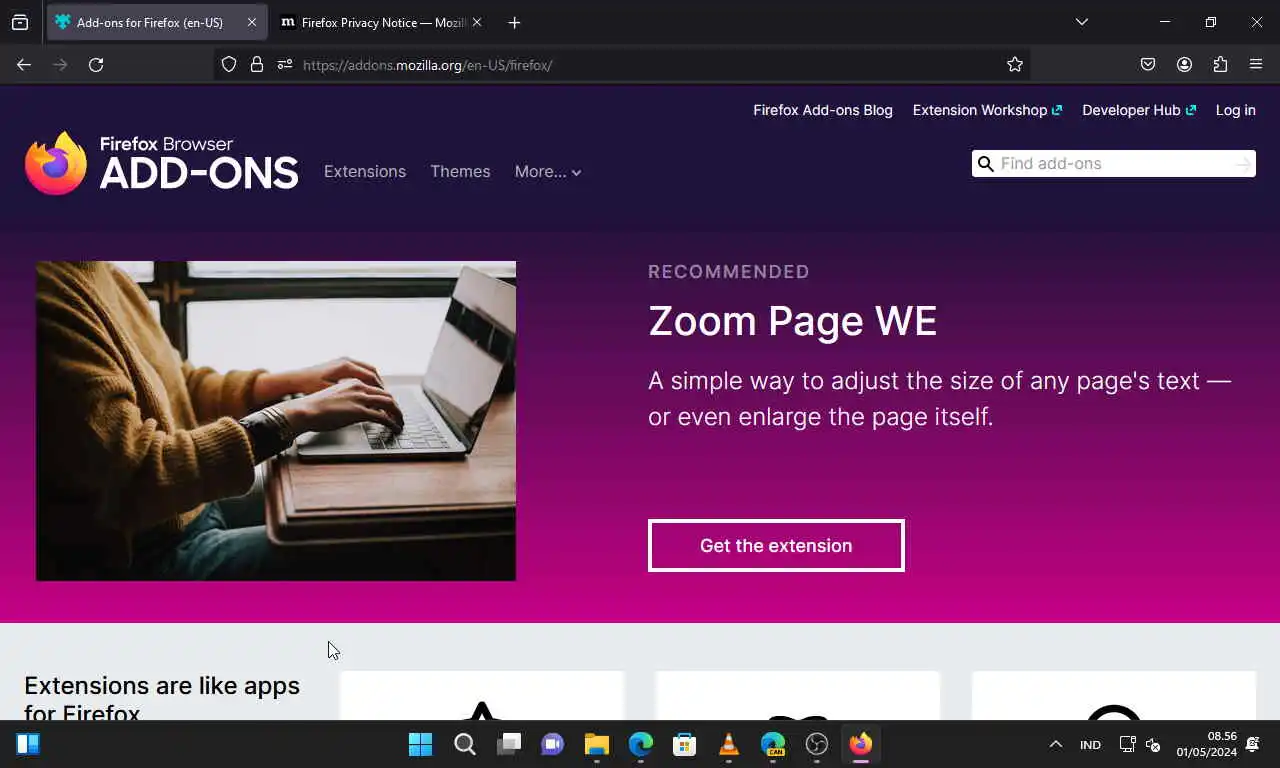Open the chat app on taskbar

[553, 744]
